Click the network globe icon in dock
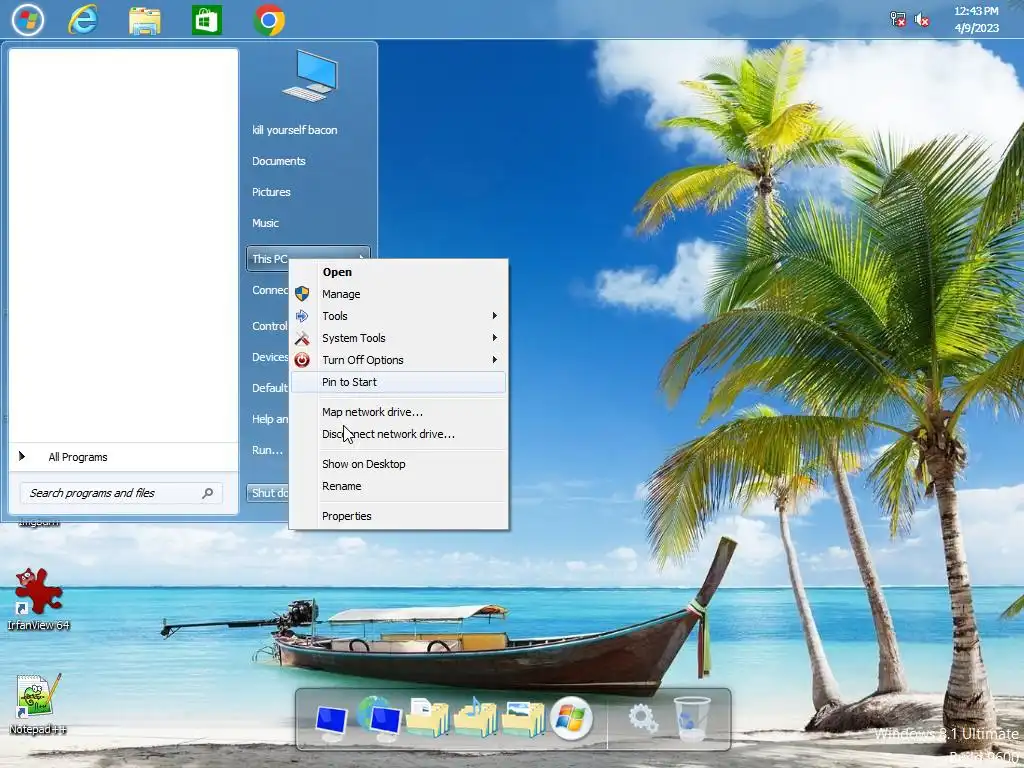Viewport: 1024px width, 768px height. click(x=379, y=719)
